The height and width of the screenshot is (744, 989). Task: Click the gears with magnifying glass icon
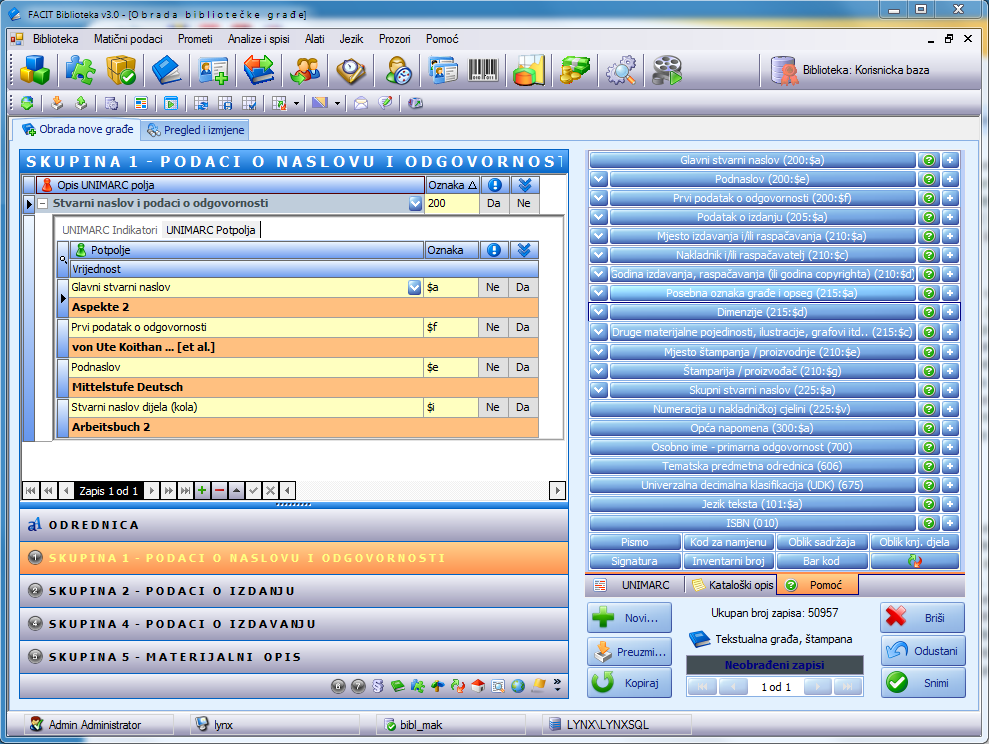[x=621, y=70]
